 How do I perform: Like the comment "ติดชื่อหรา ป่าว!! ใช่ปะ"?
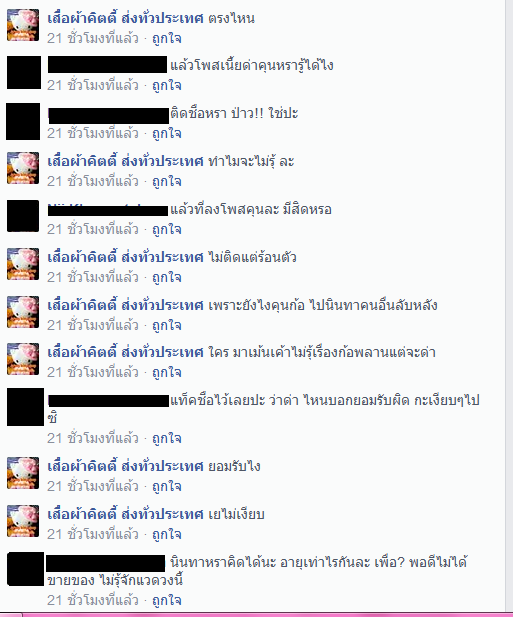167,133
